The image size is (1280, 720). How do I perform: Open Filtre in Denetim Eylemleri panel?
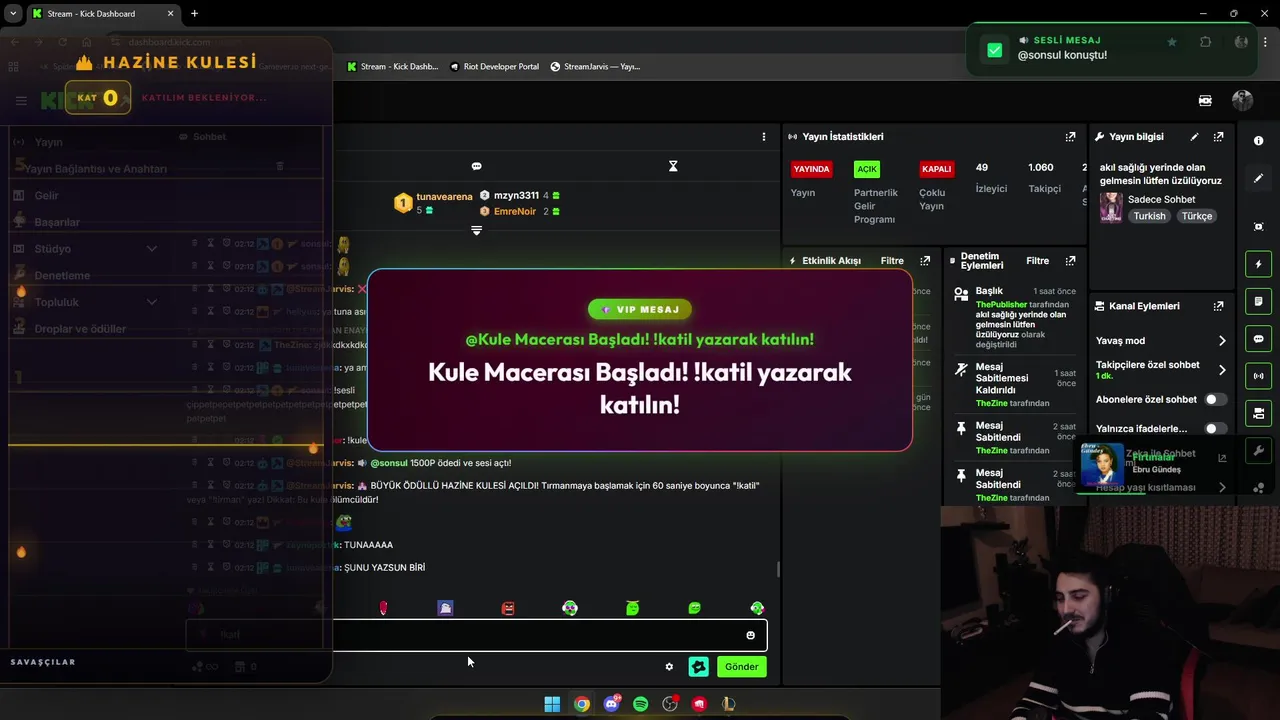[1037, 261]
